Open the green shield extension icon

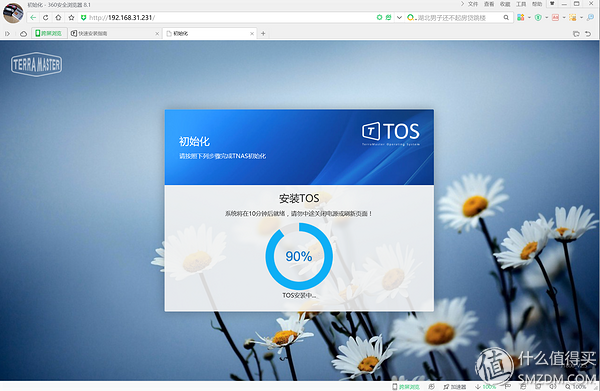538,18
